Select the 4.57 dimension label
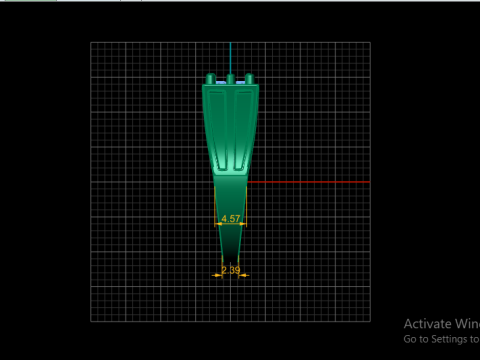 pyautogui.click(x=231, y=219)
